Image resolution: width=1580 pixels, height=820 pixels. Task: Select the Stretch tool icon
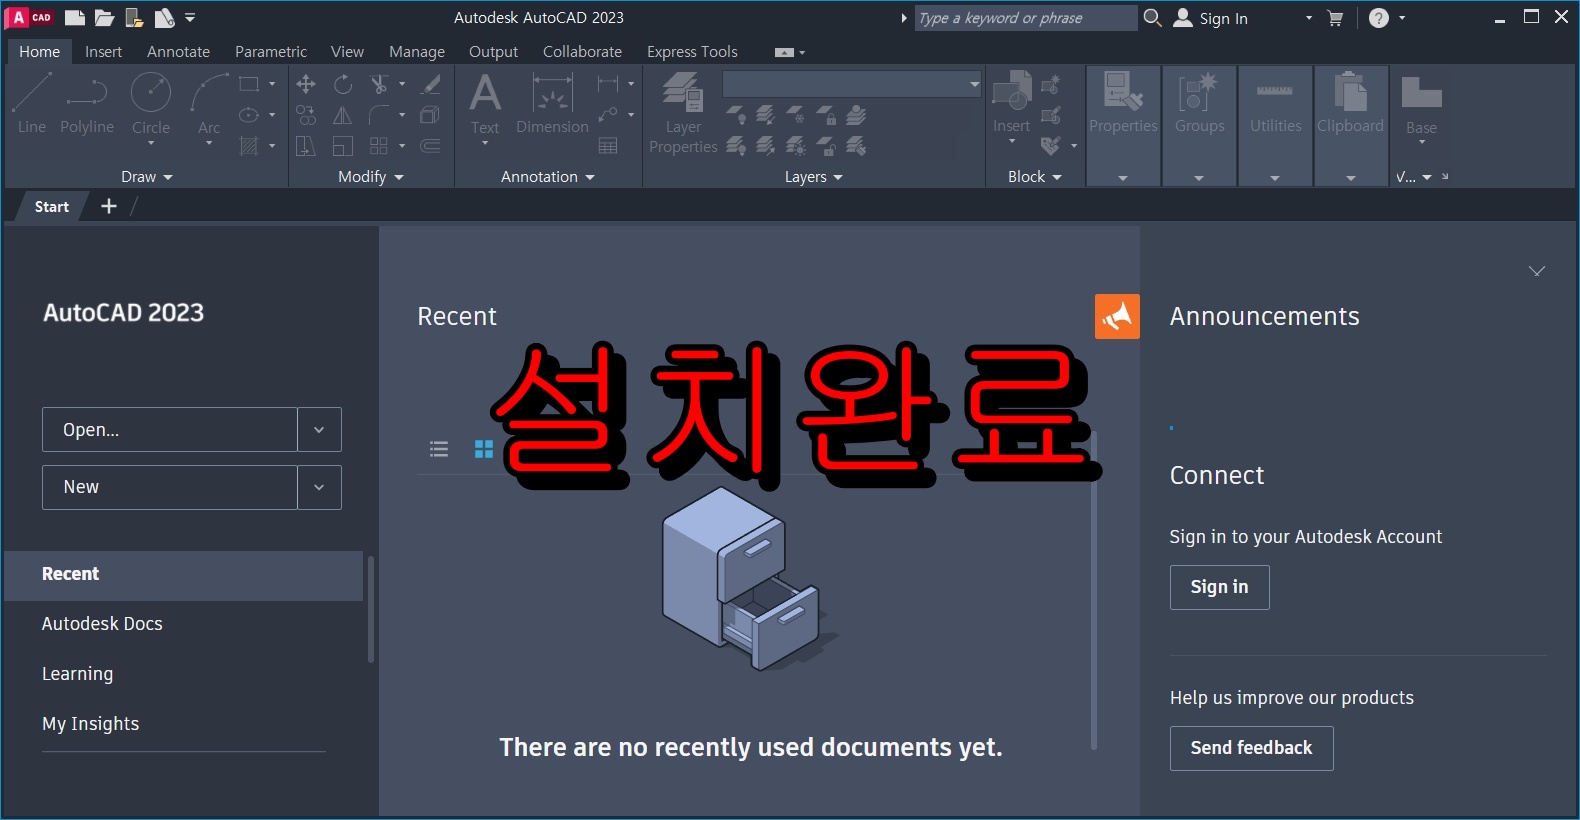306,146
